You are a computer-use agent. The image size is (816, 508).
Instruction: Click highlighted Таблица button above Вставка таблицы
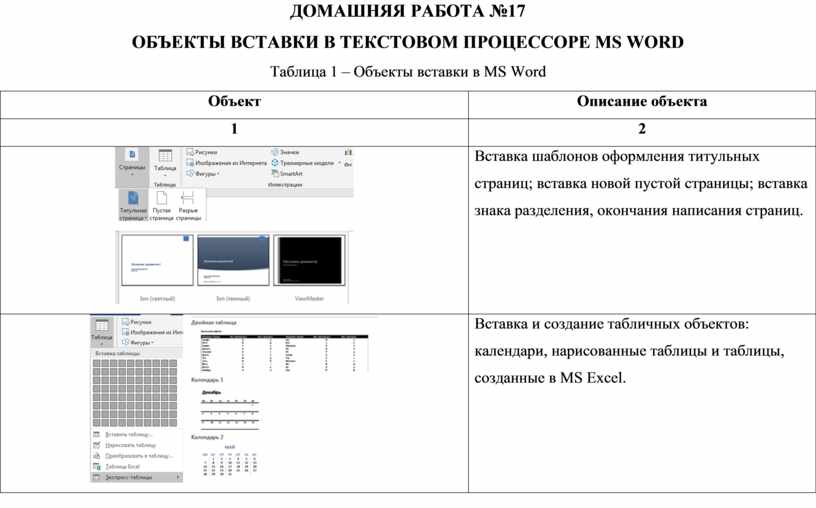[x=101, y=332]
